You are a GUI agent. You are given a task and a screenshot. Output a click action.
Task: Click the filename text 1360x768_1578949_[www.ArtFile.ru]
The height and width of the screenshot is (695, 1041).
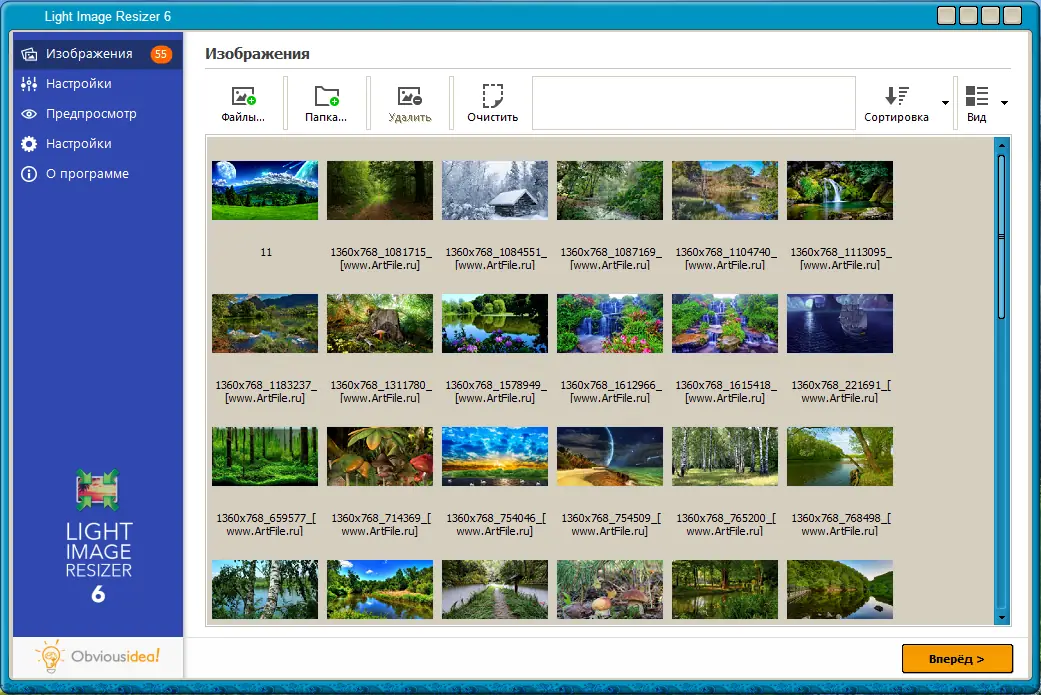coord(495,392)
